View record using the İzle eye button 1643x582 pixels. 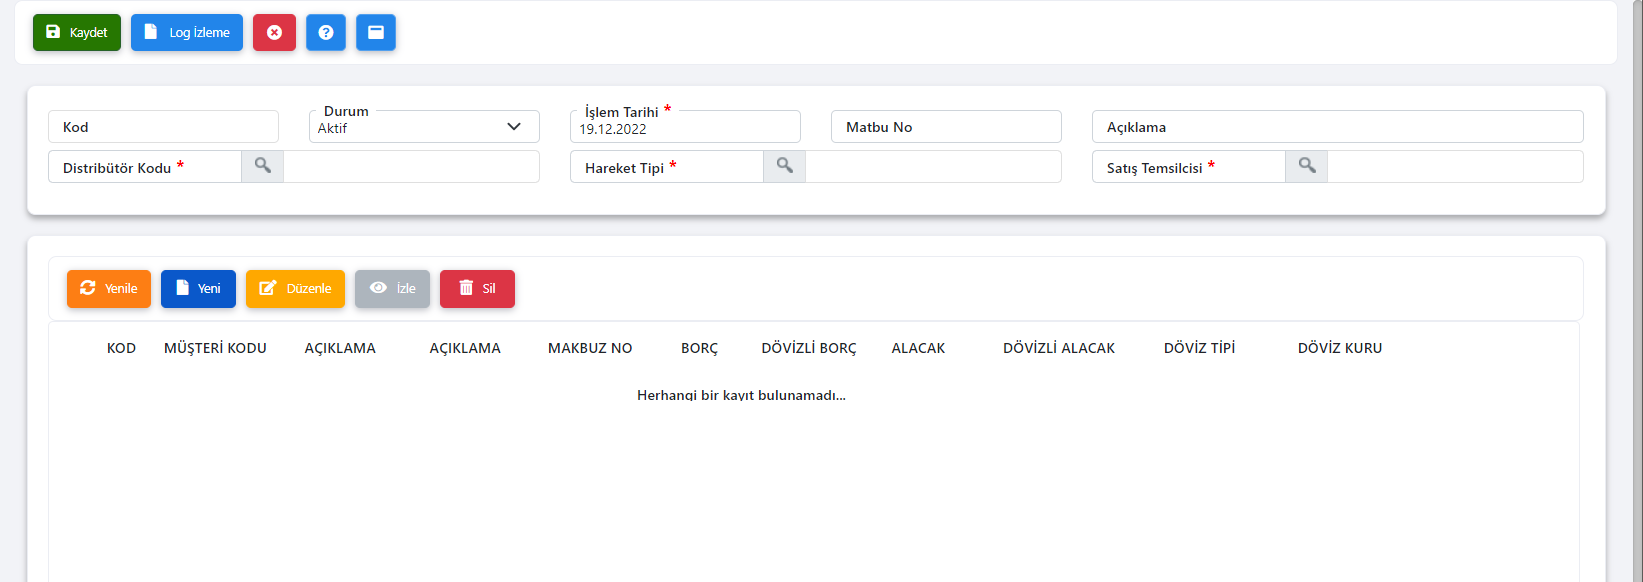pos(392,289)
